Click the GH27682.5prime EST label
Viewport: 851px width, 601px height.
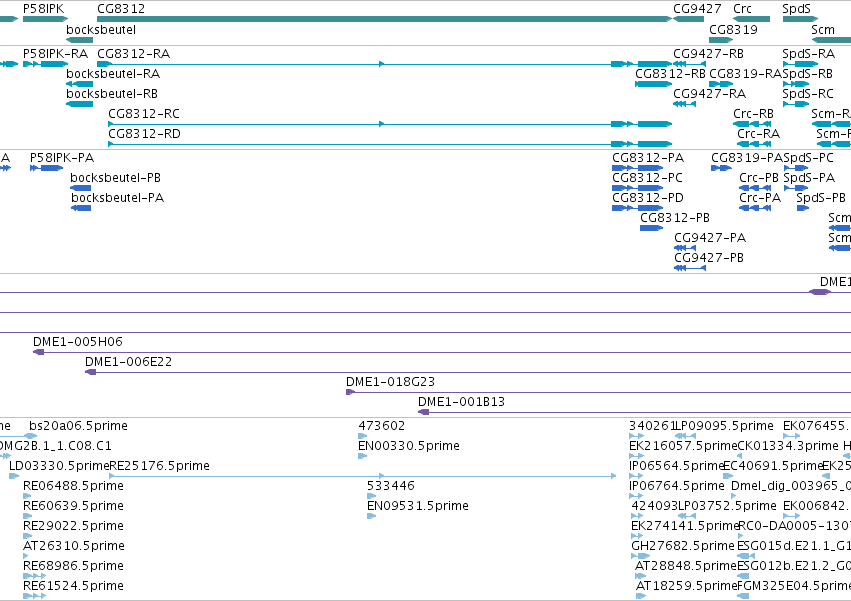click(683, 546)
